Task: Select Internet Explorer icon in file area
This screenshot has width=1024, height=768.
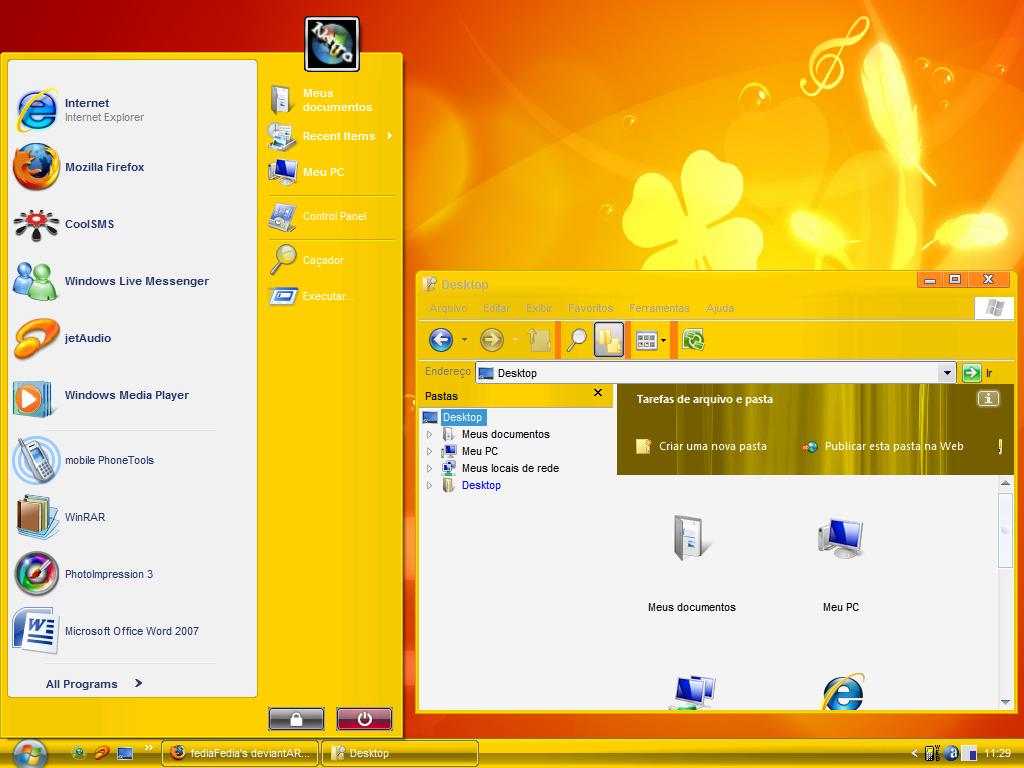Action: 843,691
